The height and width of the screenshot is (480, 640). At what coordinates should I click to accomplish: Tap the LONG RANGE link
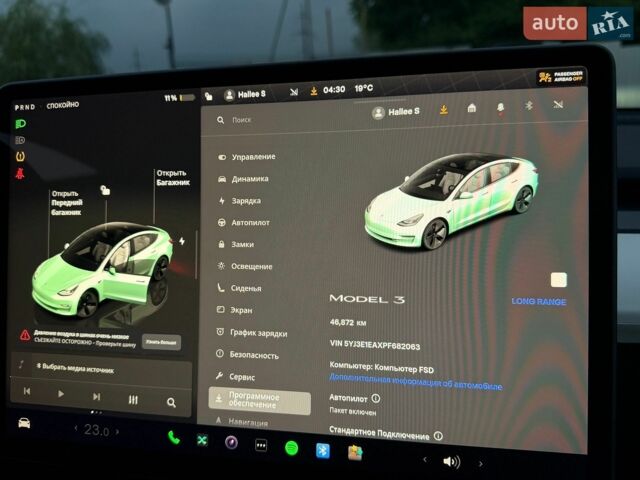(x=539, y=302)
